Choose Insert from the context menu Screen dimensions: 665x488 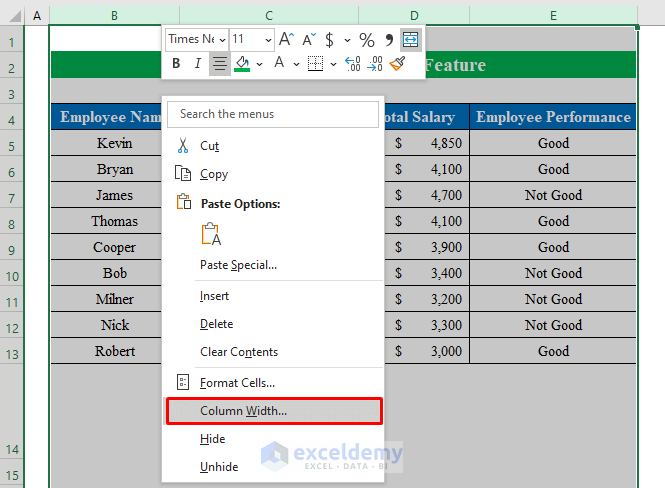(273, 296)
